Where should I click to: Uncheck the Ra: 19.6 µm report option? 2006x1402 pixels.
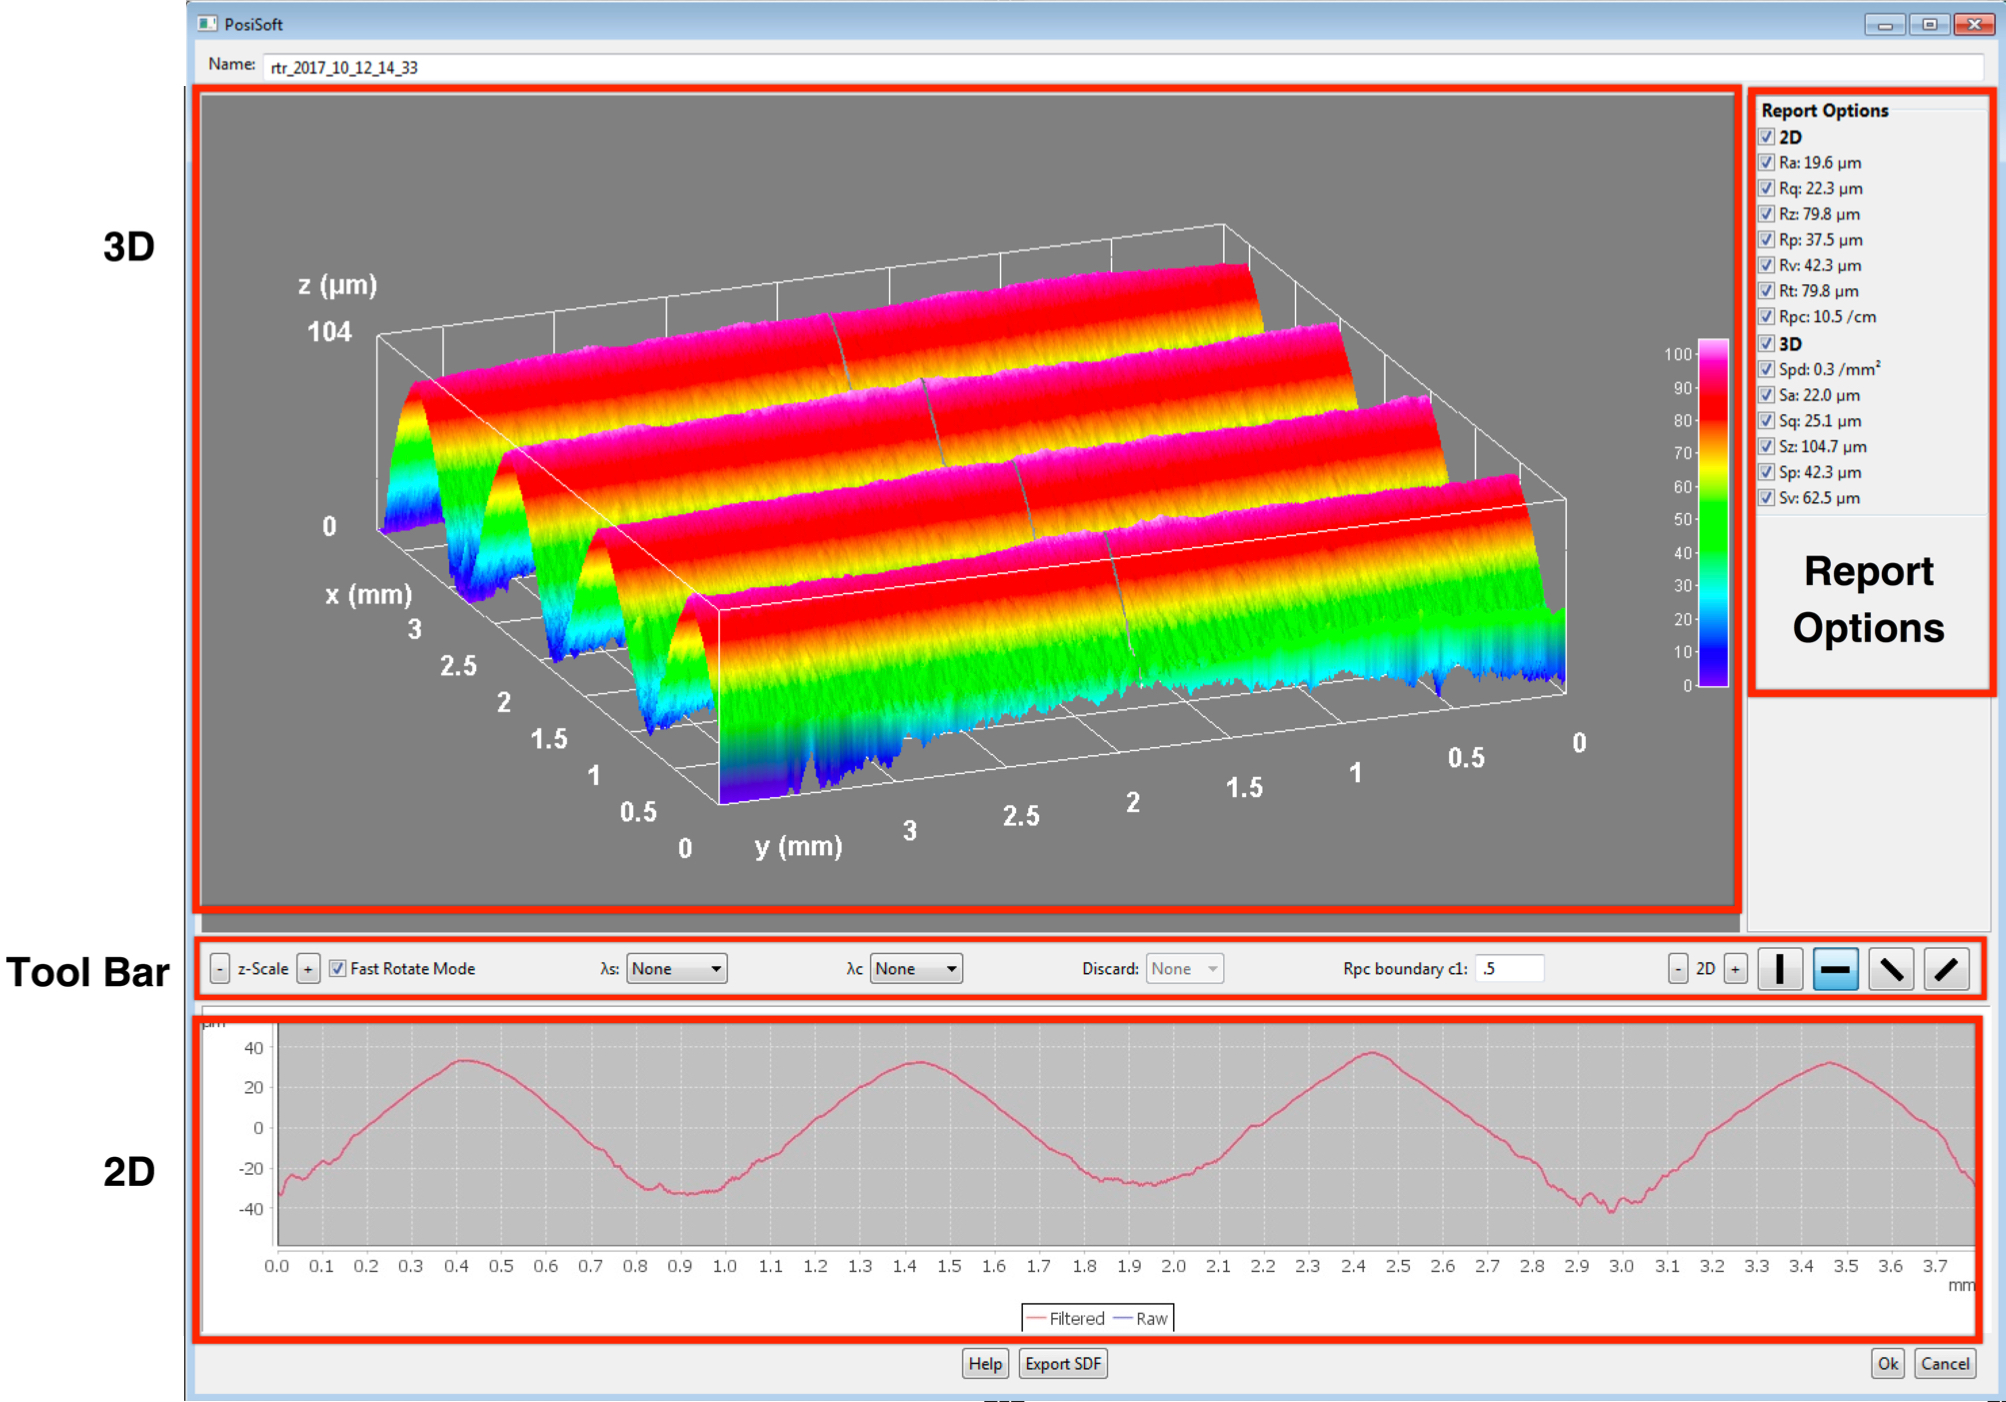(1767, 162)
